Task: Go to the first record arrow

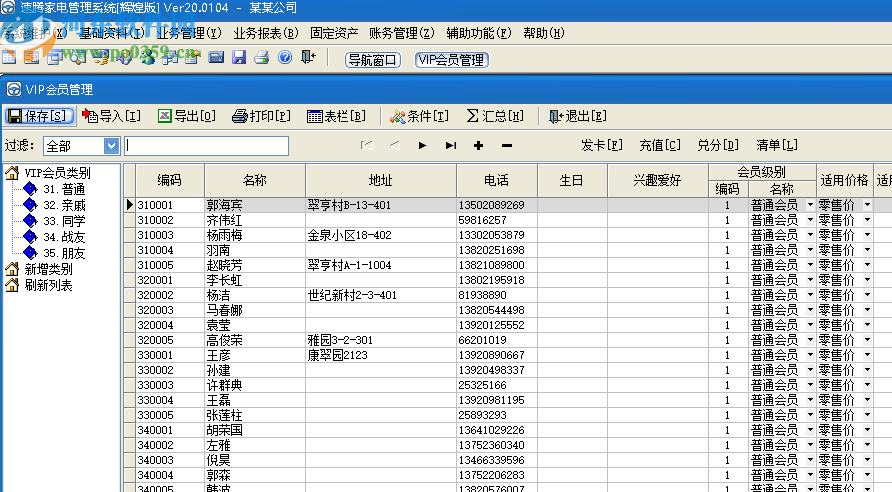Action: (367, 146)
